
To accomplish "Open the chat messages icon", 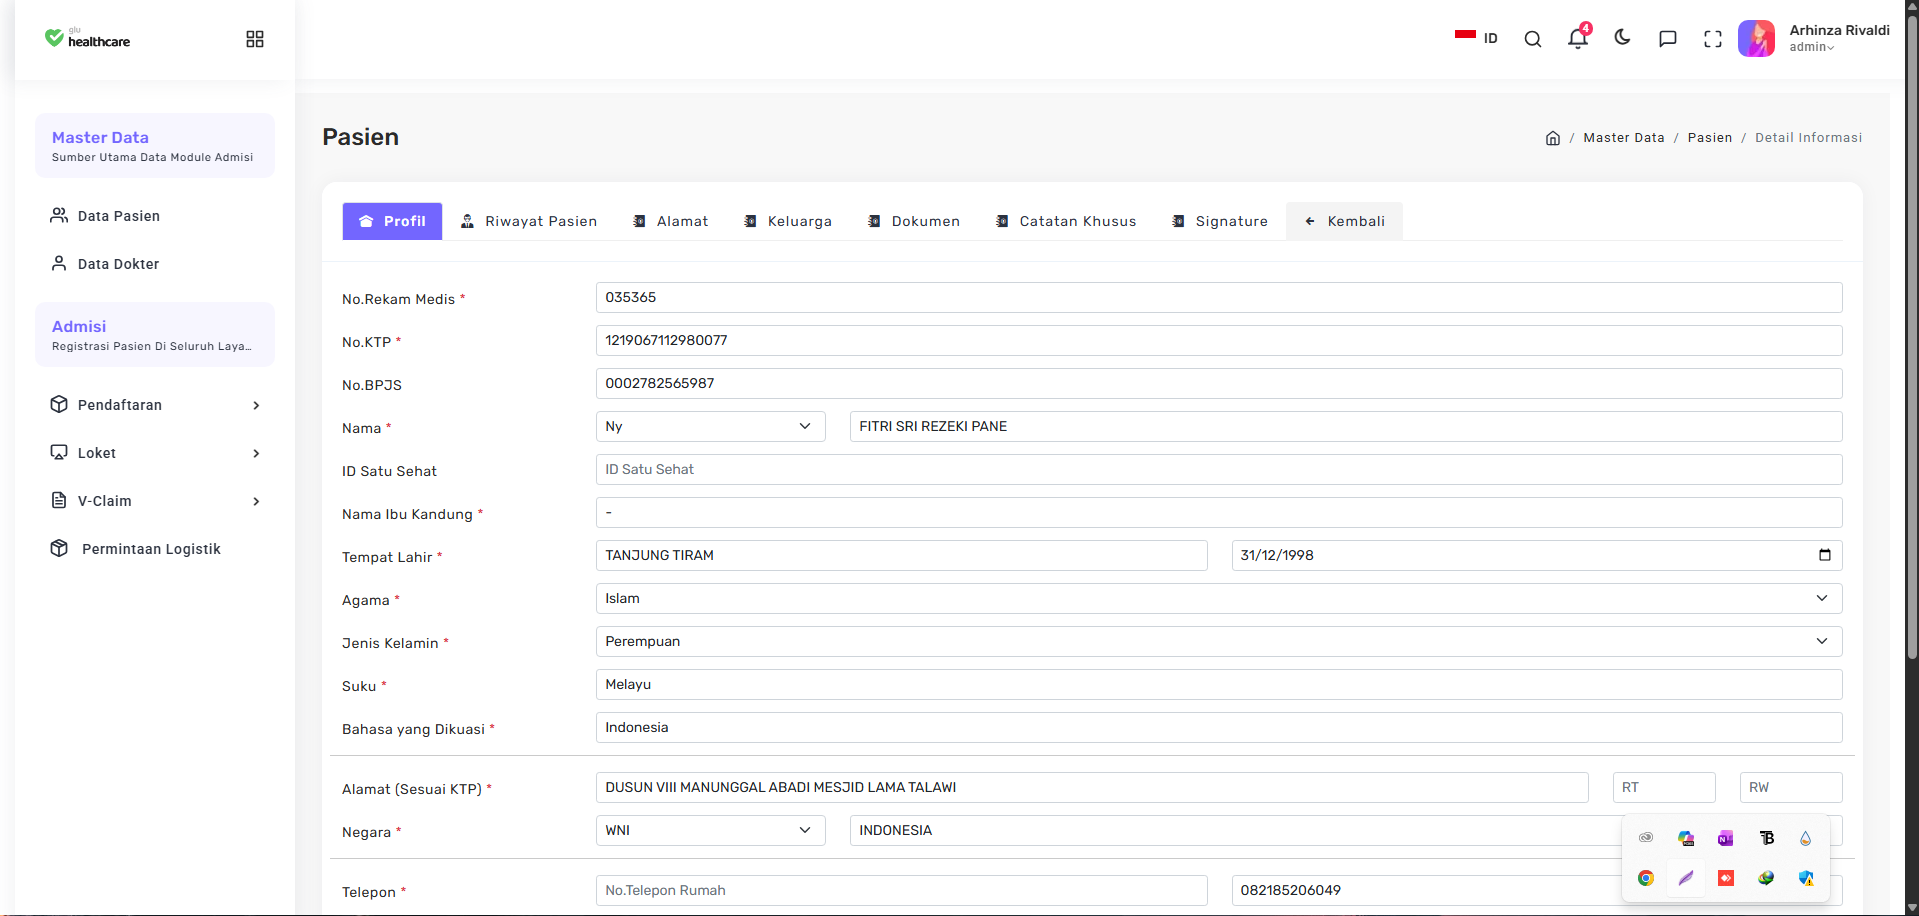I will point(1667,39).
